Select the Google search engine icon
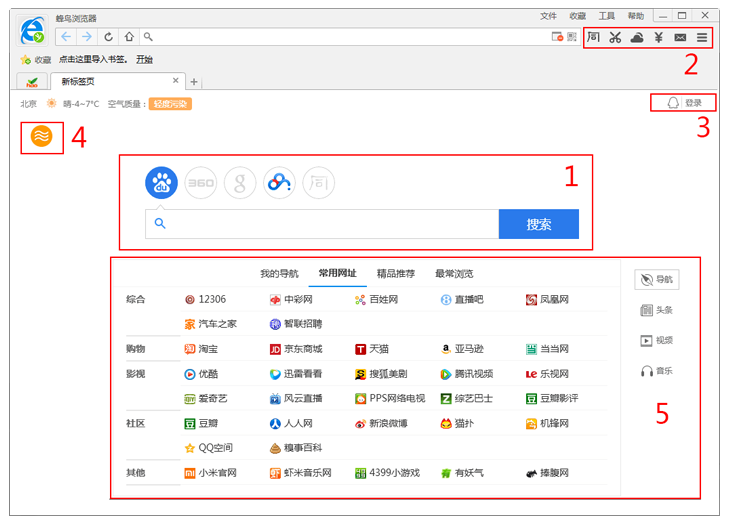729x521 pixels. point(240,183)
